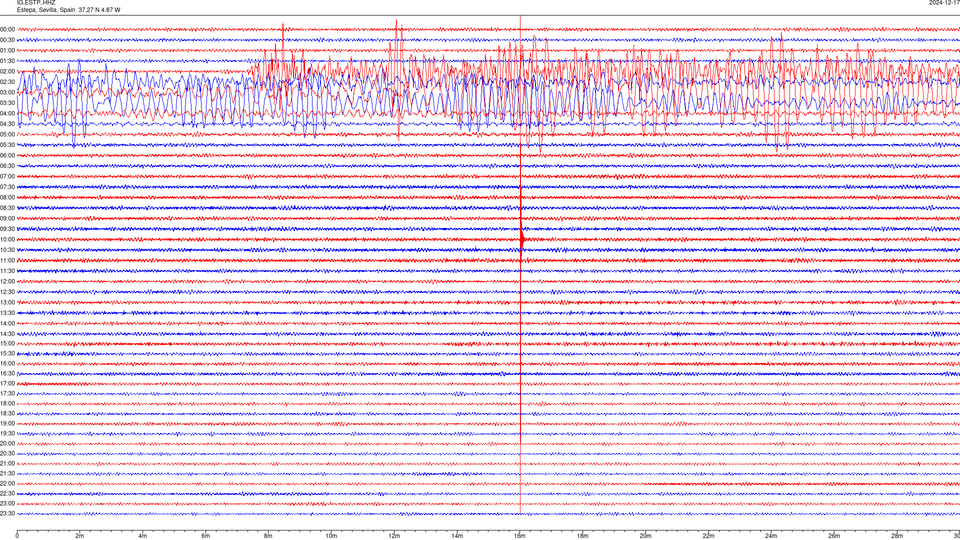Select the 20m axis tick label
The image size is (960, 540).
tap(645, 536)
